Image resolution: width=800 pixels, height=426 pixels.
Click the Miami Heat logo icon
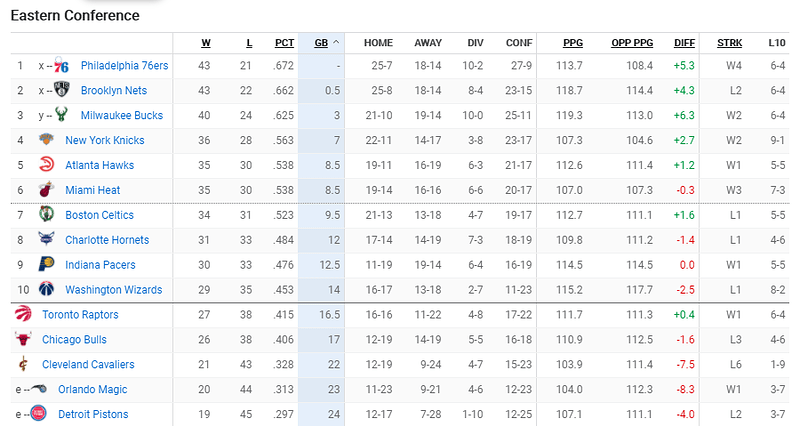[46, 189]
